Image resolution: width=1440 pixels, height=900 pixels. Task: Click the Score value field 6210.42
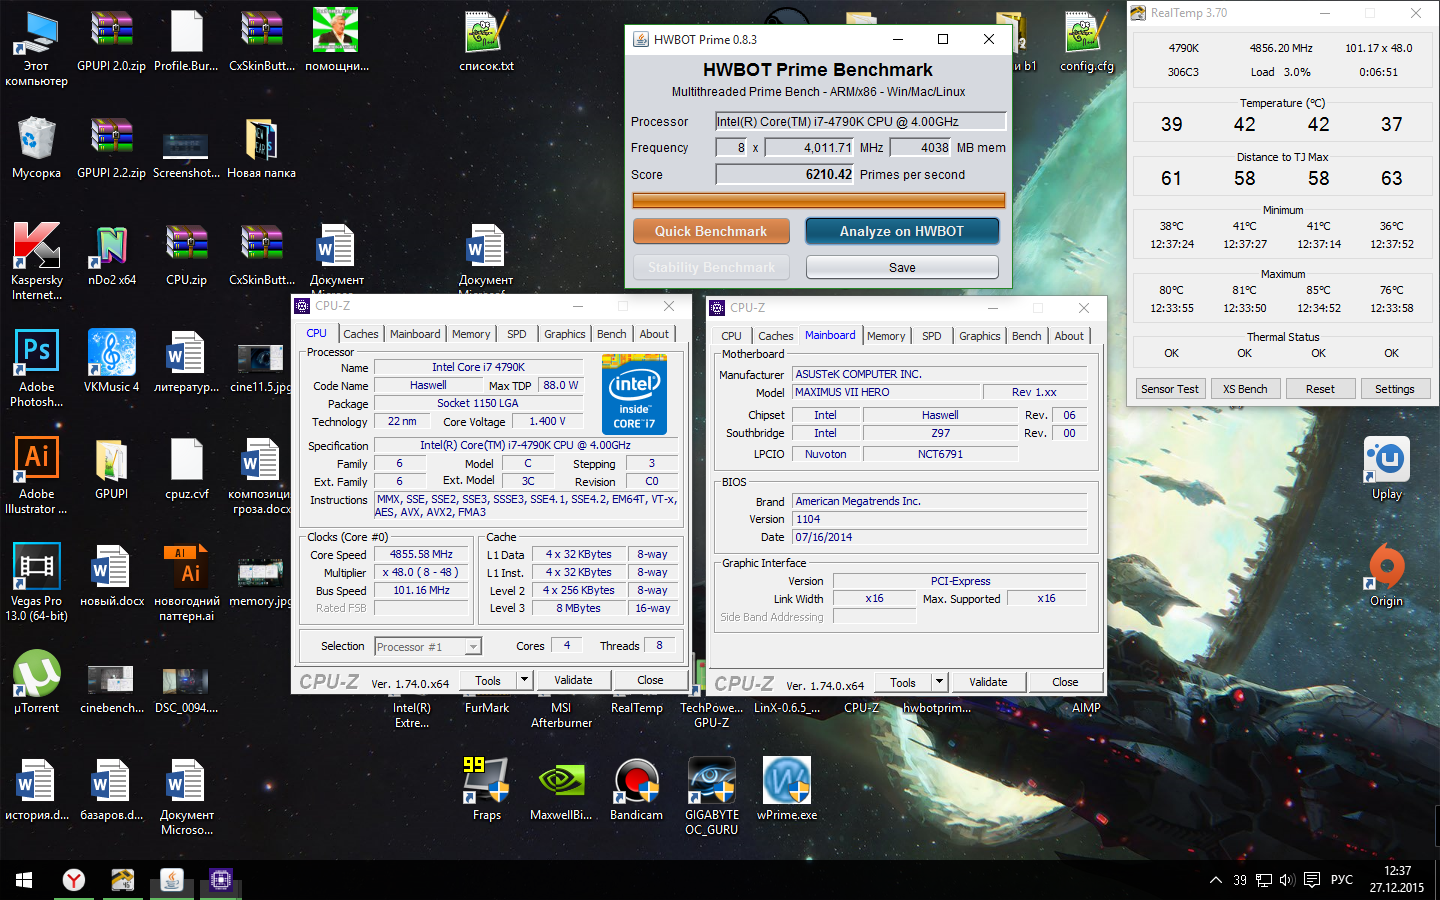click(x=785, y=174)
